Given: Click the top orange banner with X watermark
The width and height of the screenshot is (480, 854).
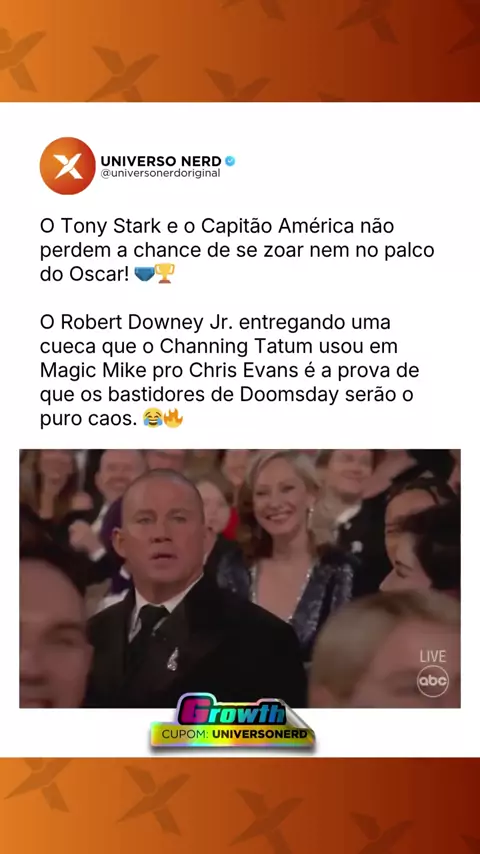Looking at the screenshot, I should [240, 51].
